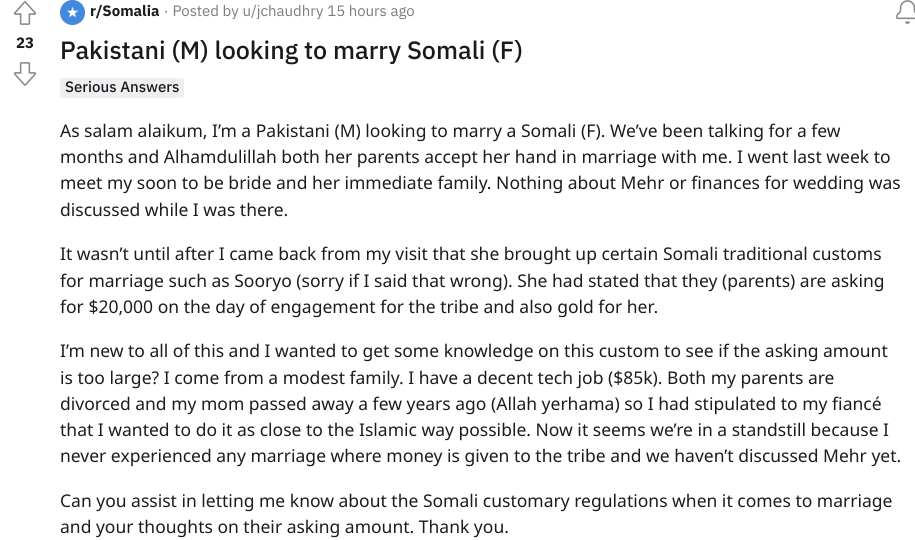Click the 15 hours ago timestamp

pyautogui.click(x=371, y=11)
